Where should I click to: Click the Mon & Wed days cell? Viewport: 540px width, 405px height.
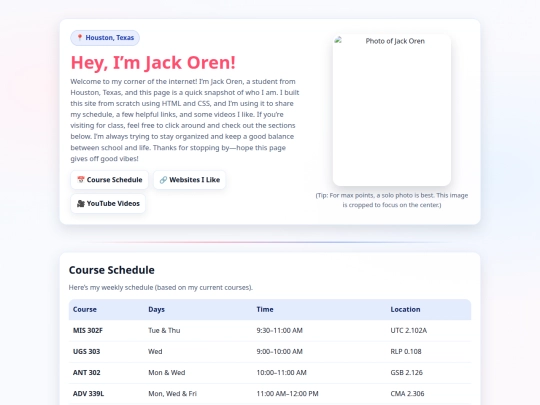167,373
